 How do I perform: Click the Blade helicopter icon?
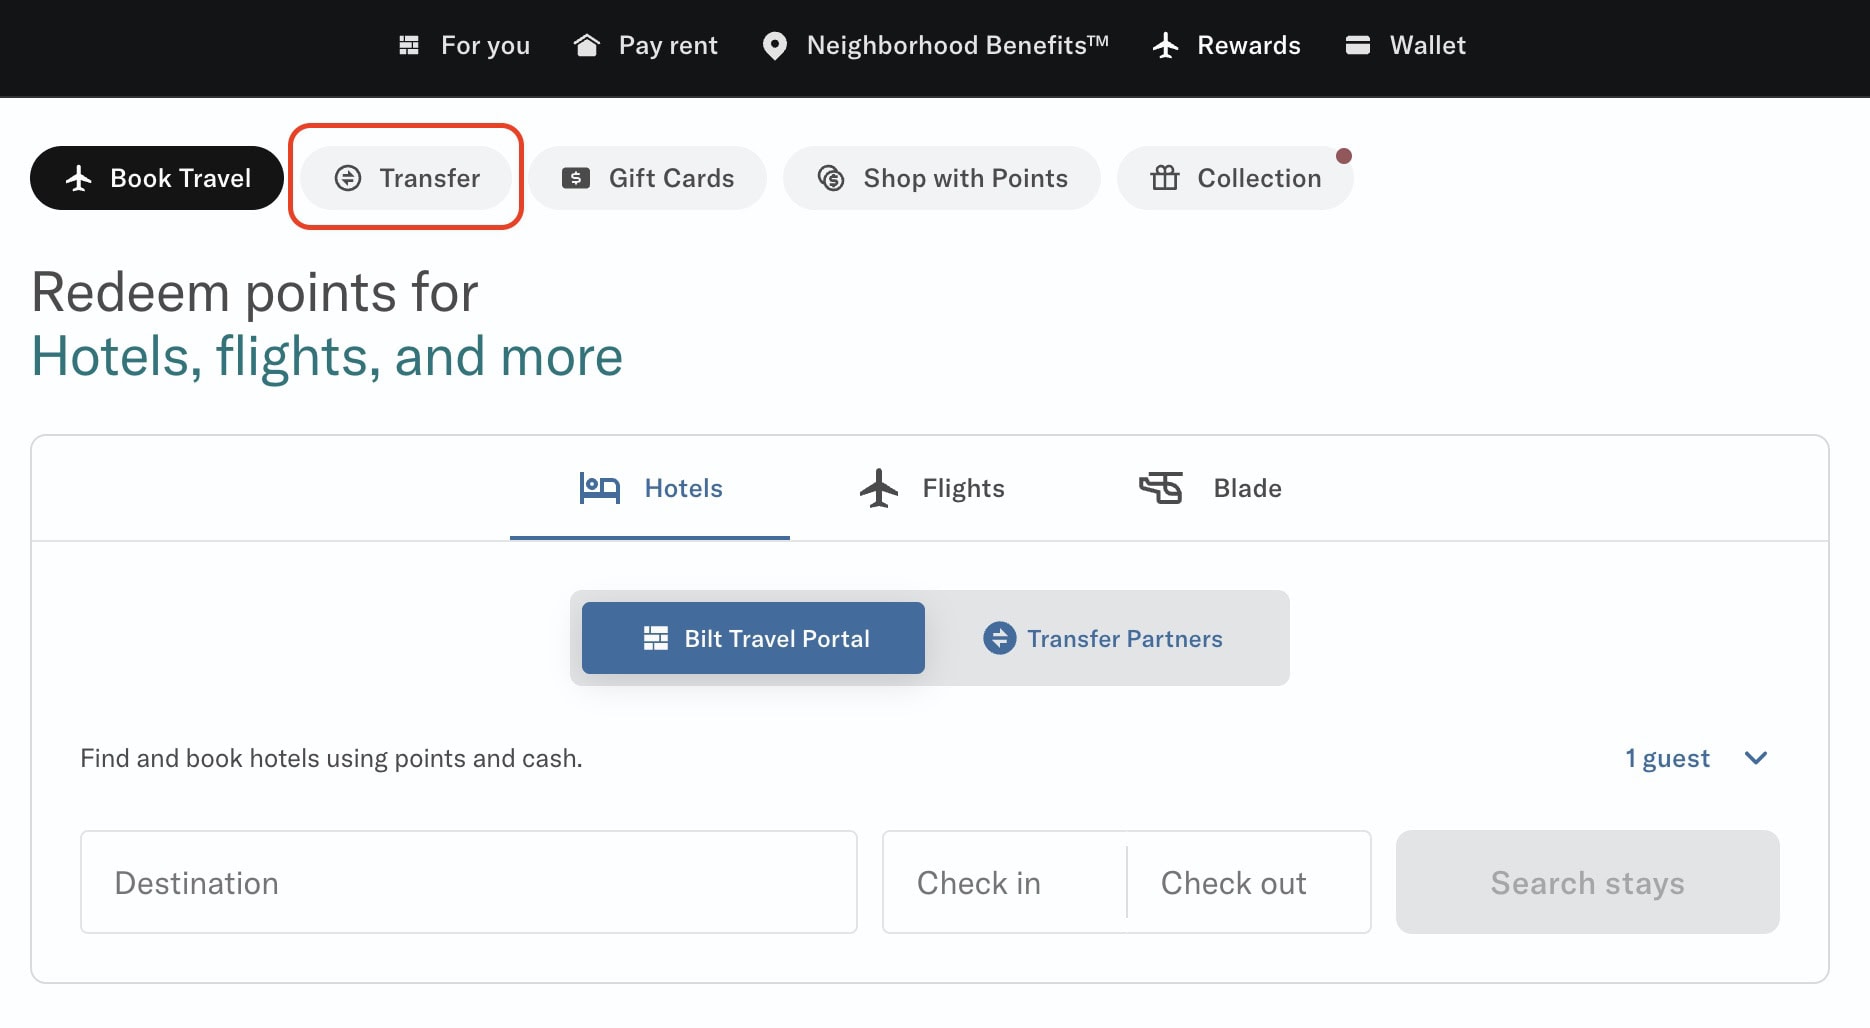[x=1161, y=488]
